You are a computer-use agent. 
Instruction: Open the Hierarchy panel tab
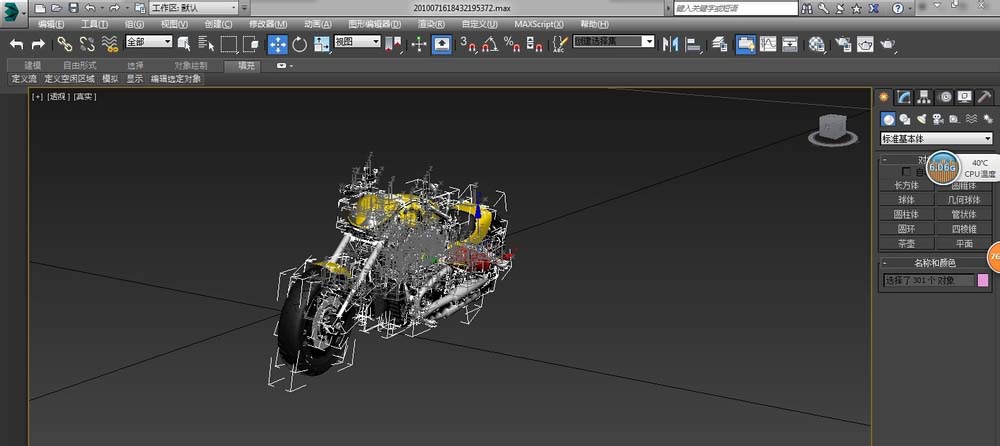click(923, 97)
